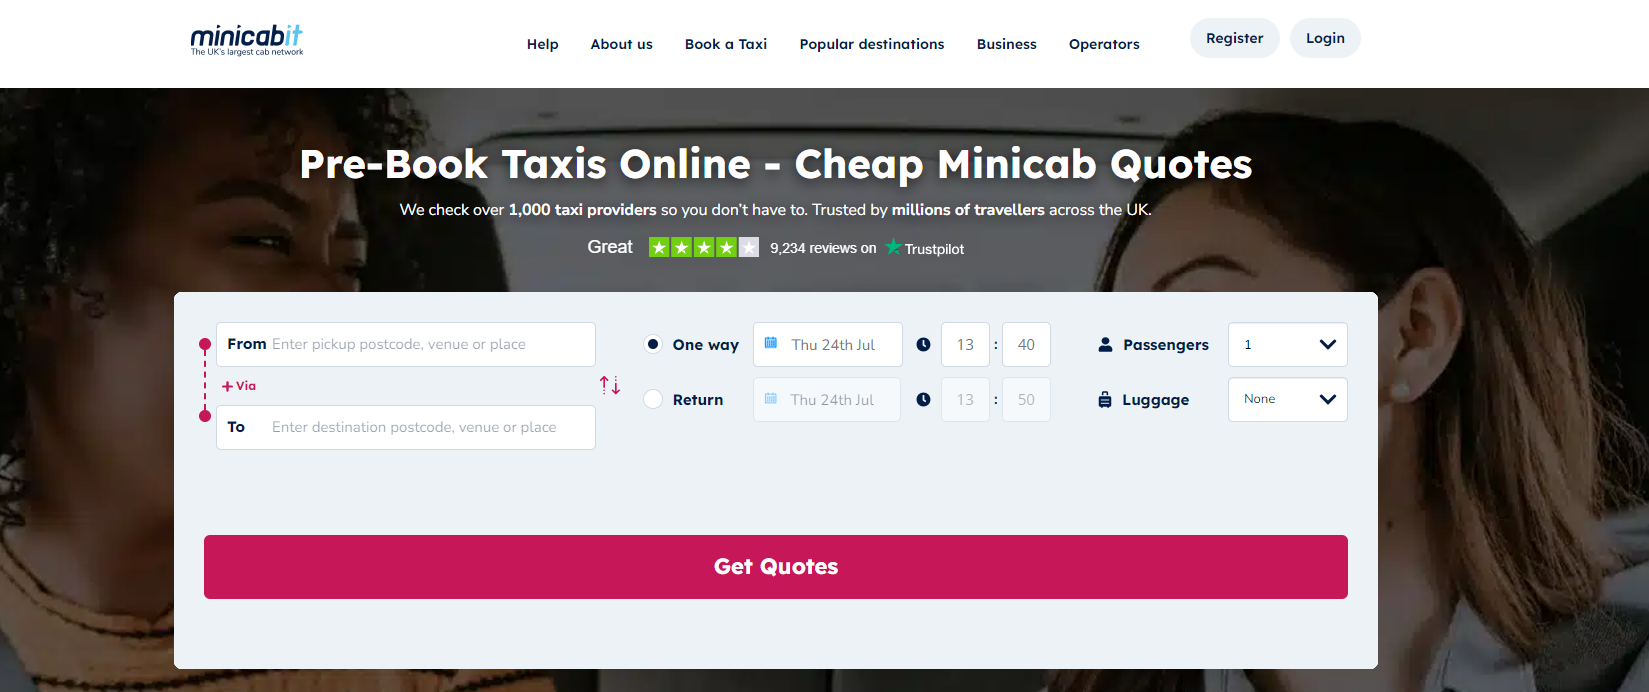Click the Register button
This screenshot has height=692, width=1649.
(1235, 38)
